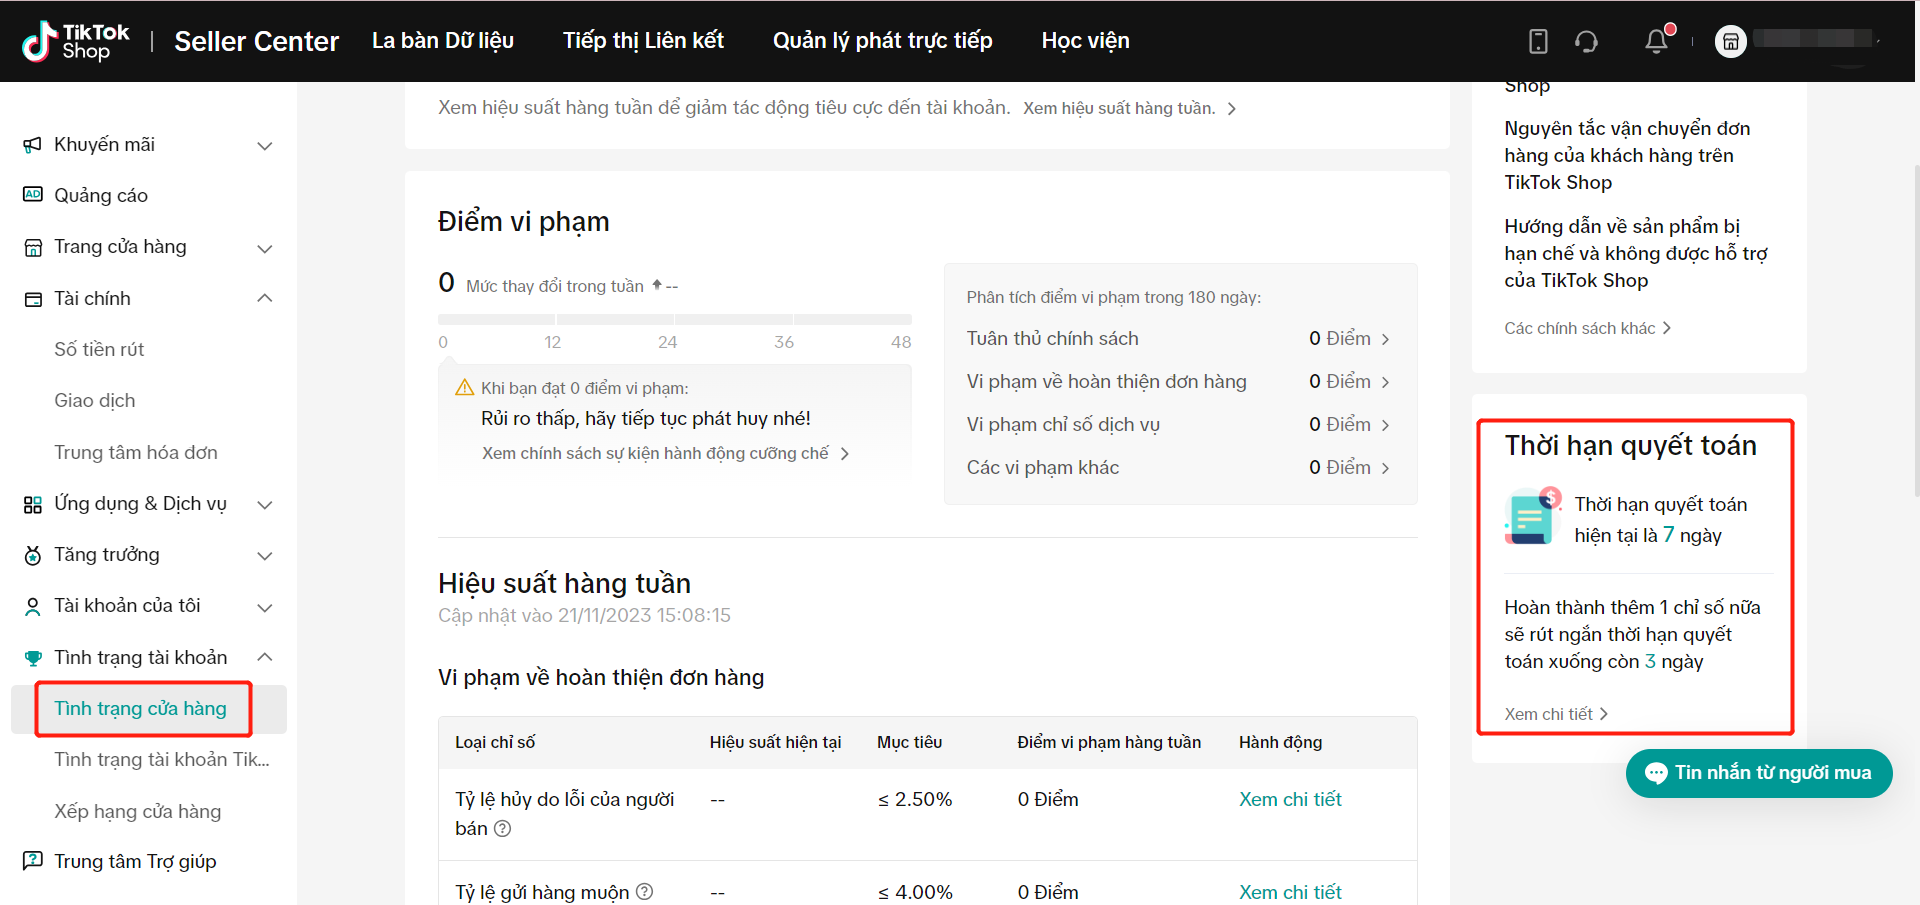Image resolution: width=1920 pixels, height=905 pixels.
Task: Select Số tiền rút in sidebar
Action: 99,349
